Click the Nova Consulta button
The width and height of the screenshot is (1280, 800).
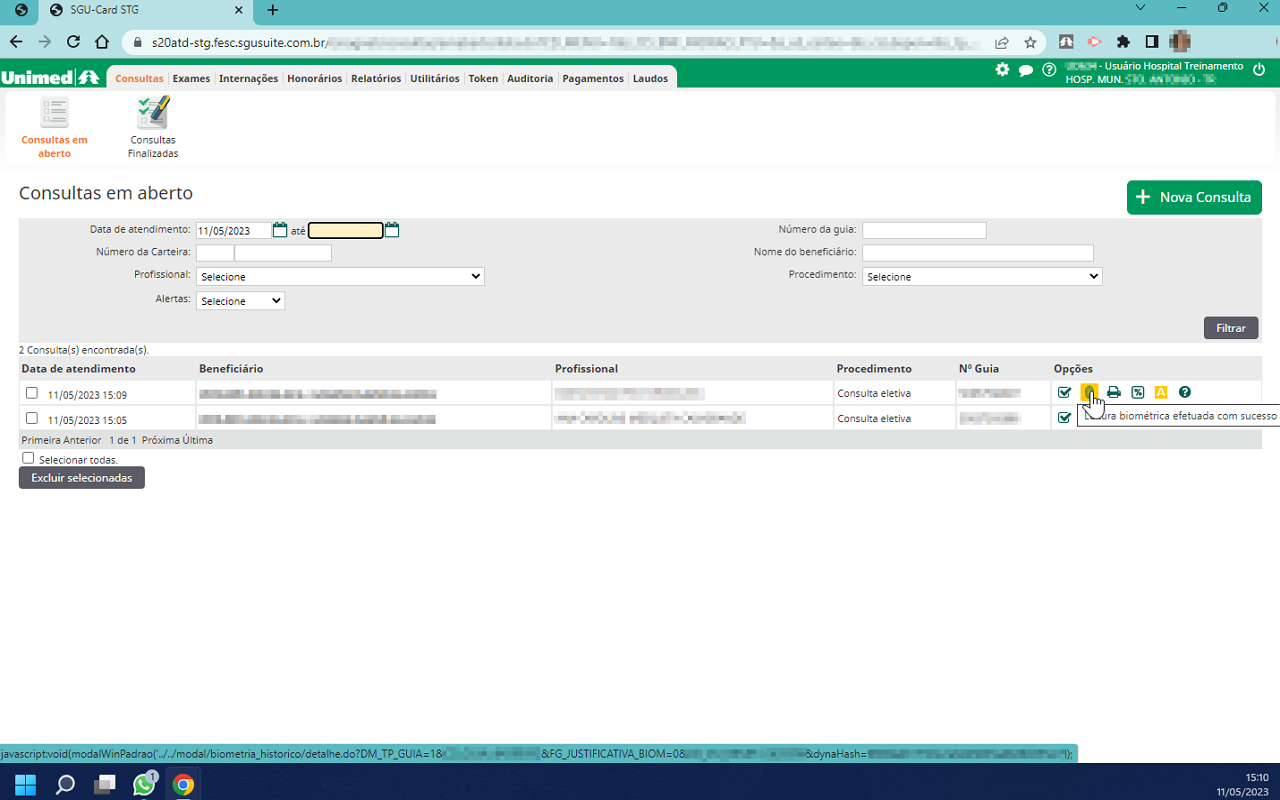tap(1194, 197)
